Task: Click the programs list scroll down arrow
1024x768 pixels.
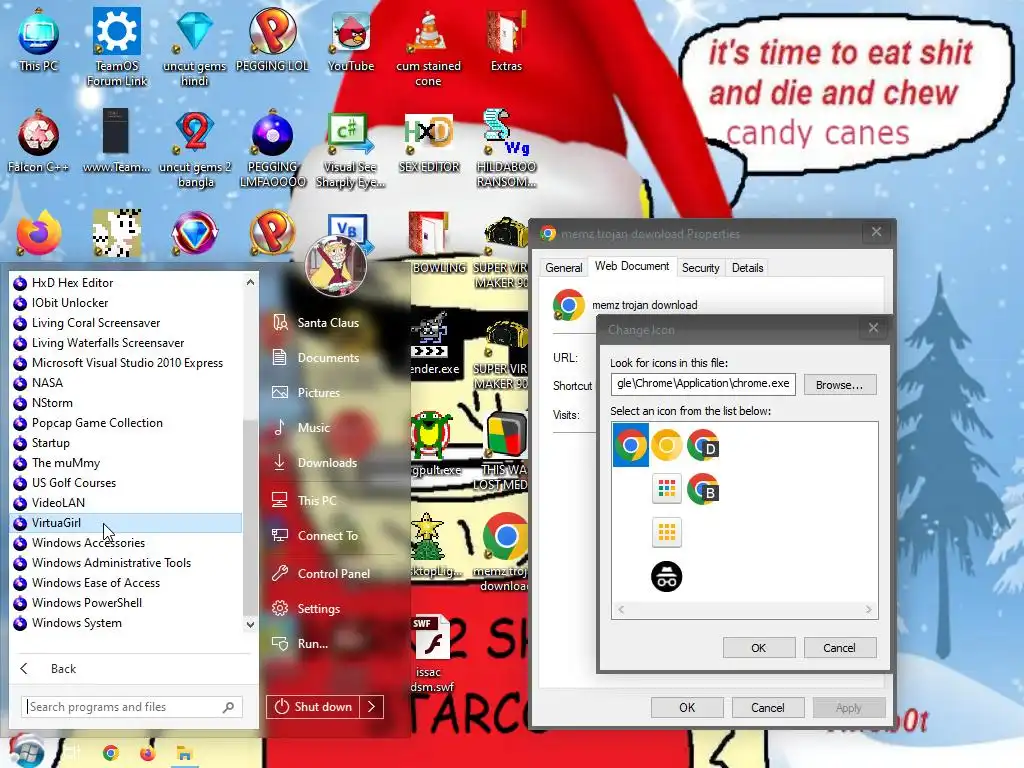Action: 250,624
